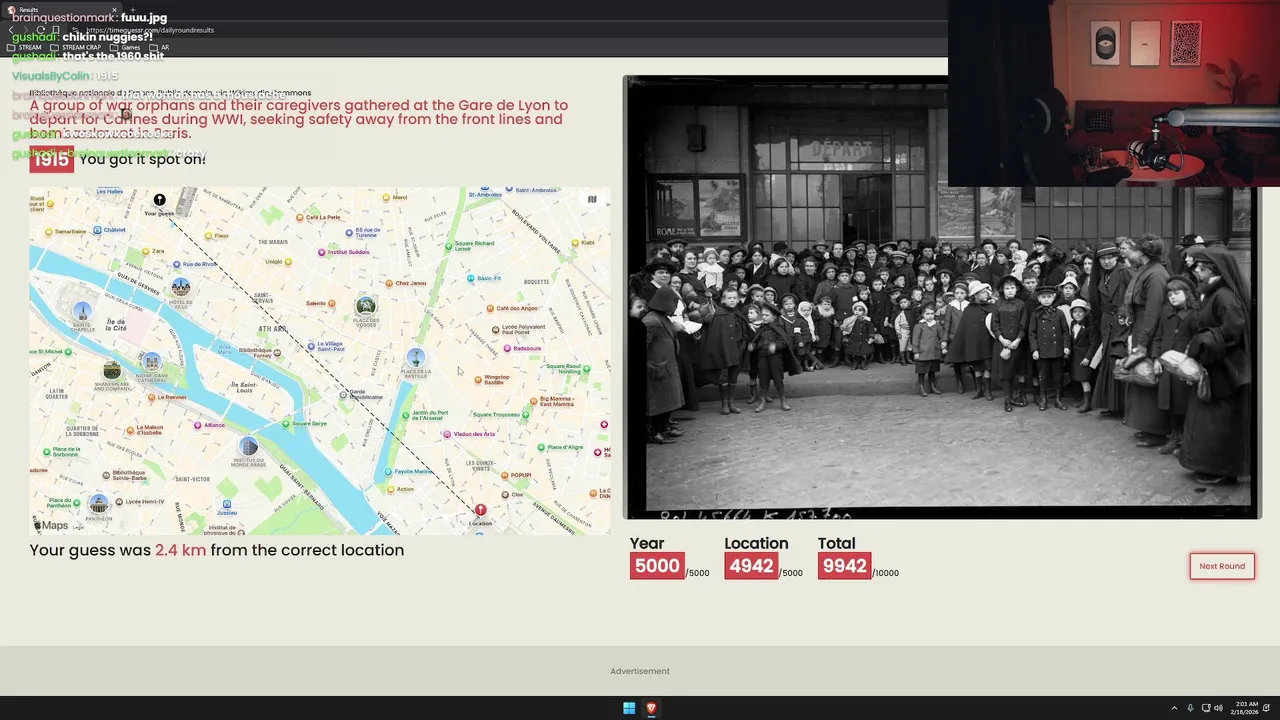Open a new browser tab
The height and width of the screenshot is (720, 1280).
coord(133,10)
